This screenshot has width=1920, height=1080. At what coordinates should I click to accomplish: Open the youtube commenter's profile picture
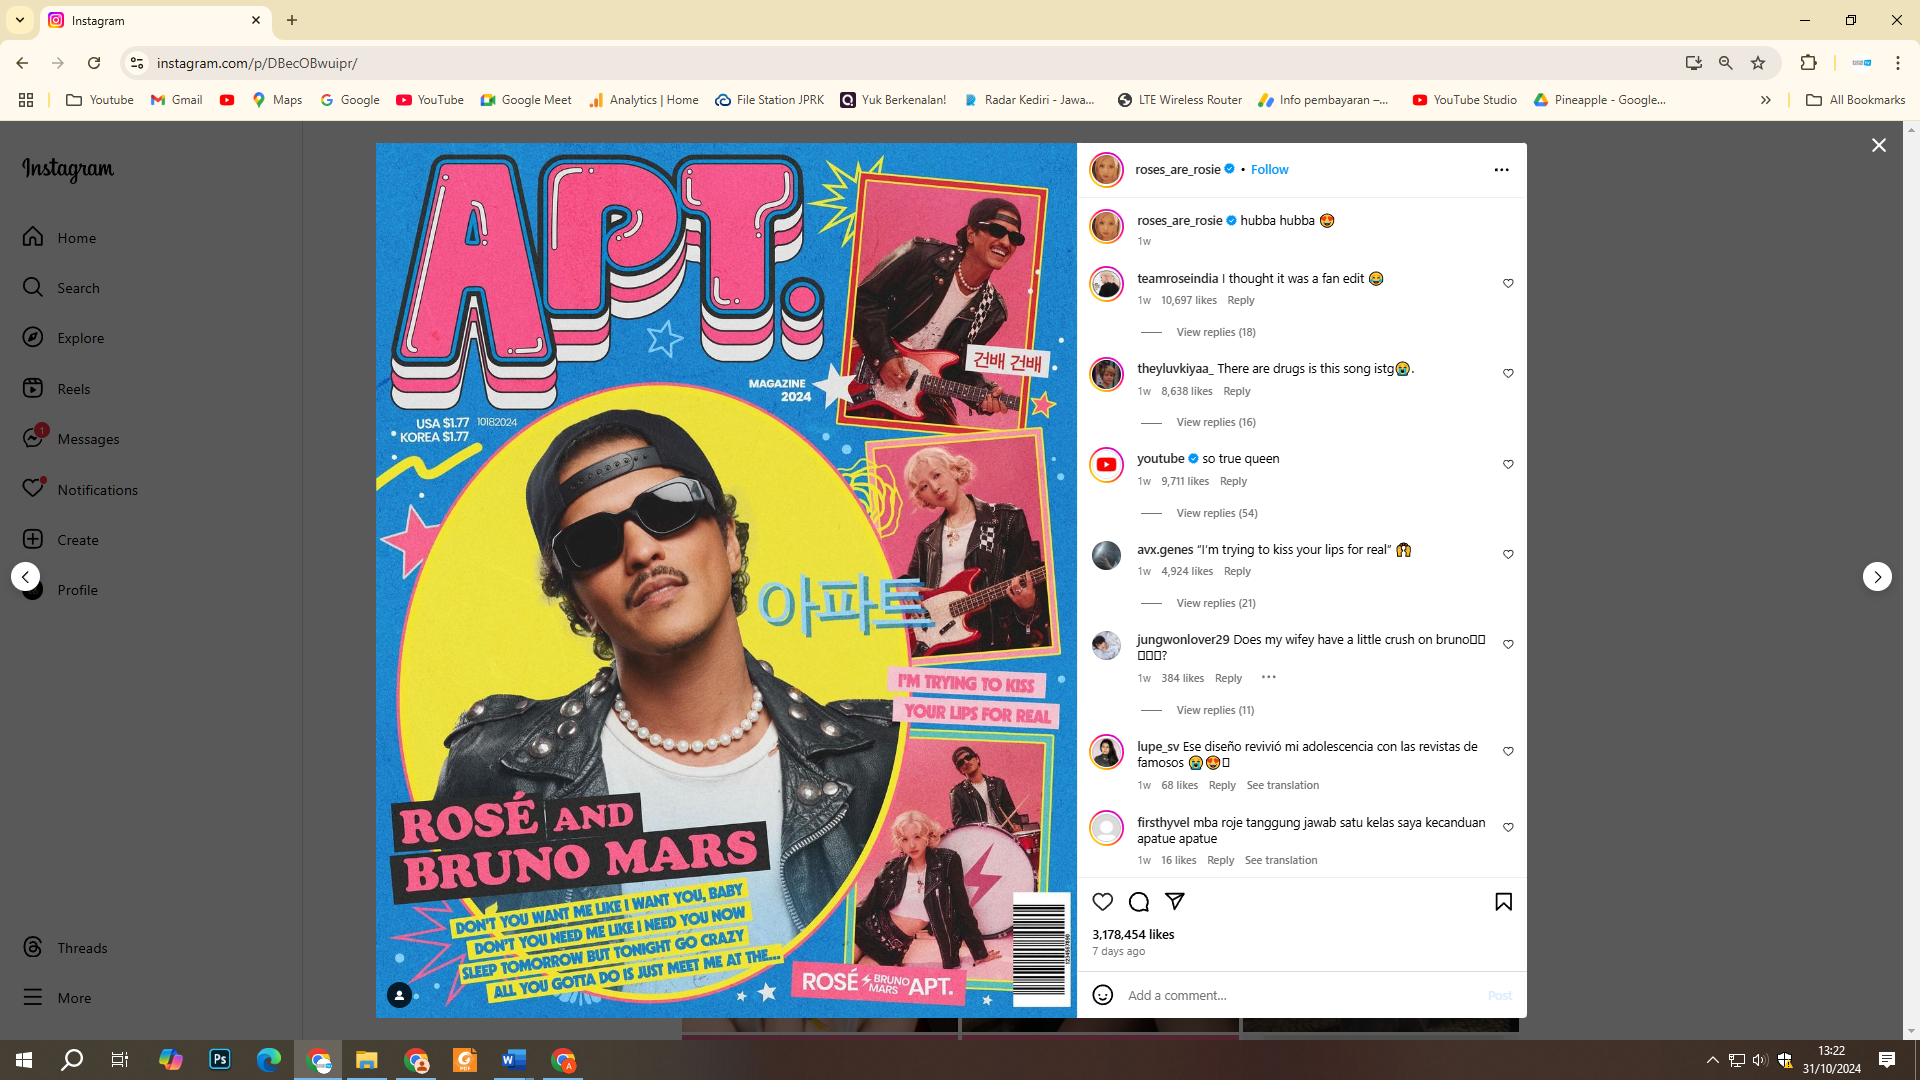coord(1106,465)
